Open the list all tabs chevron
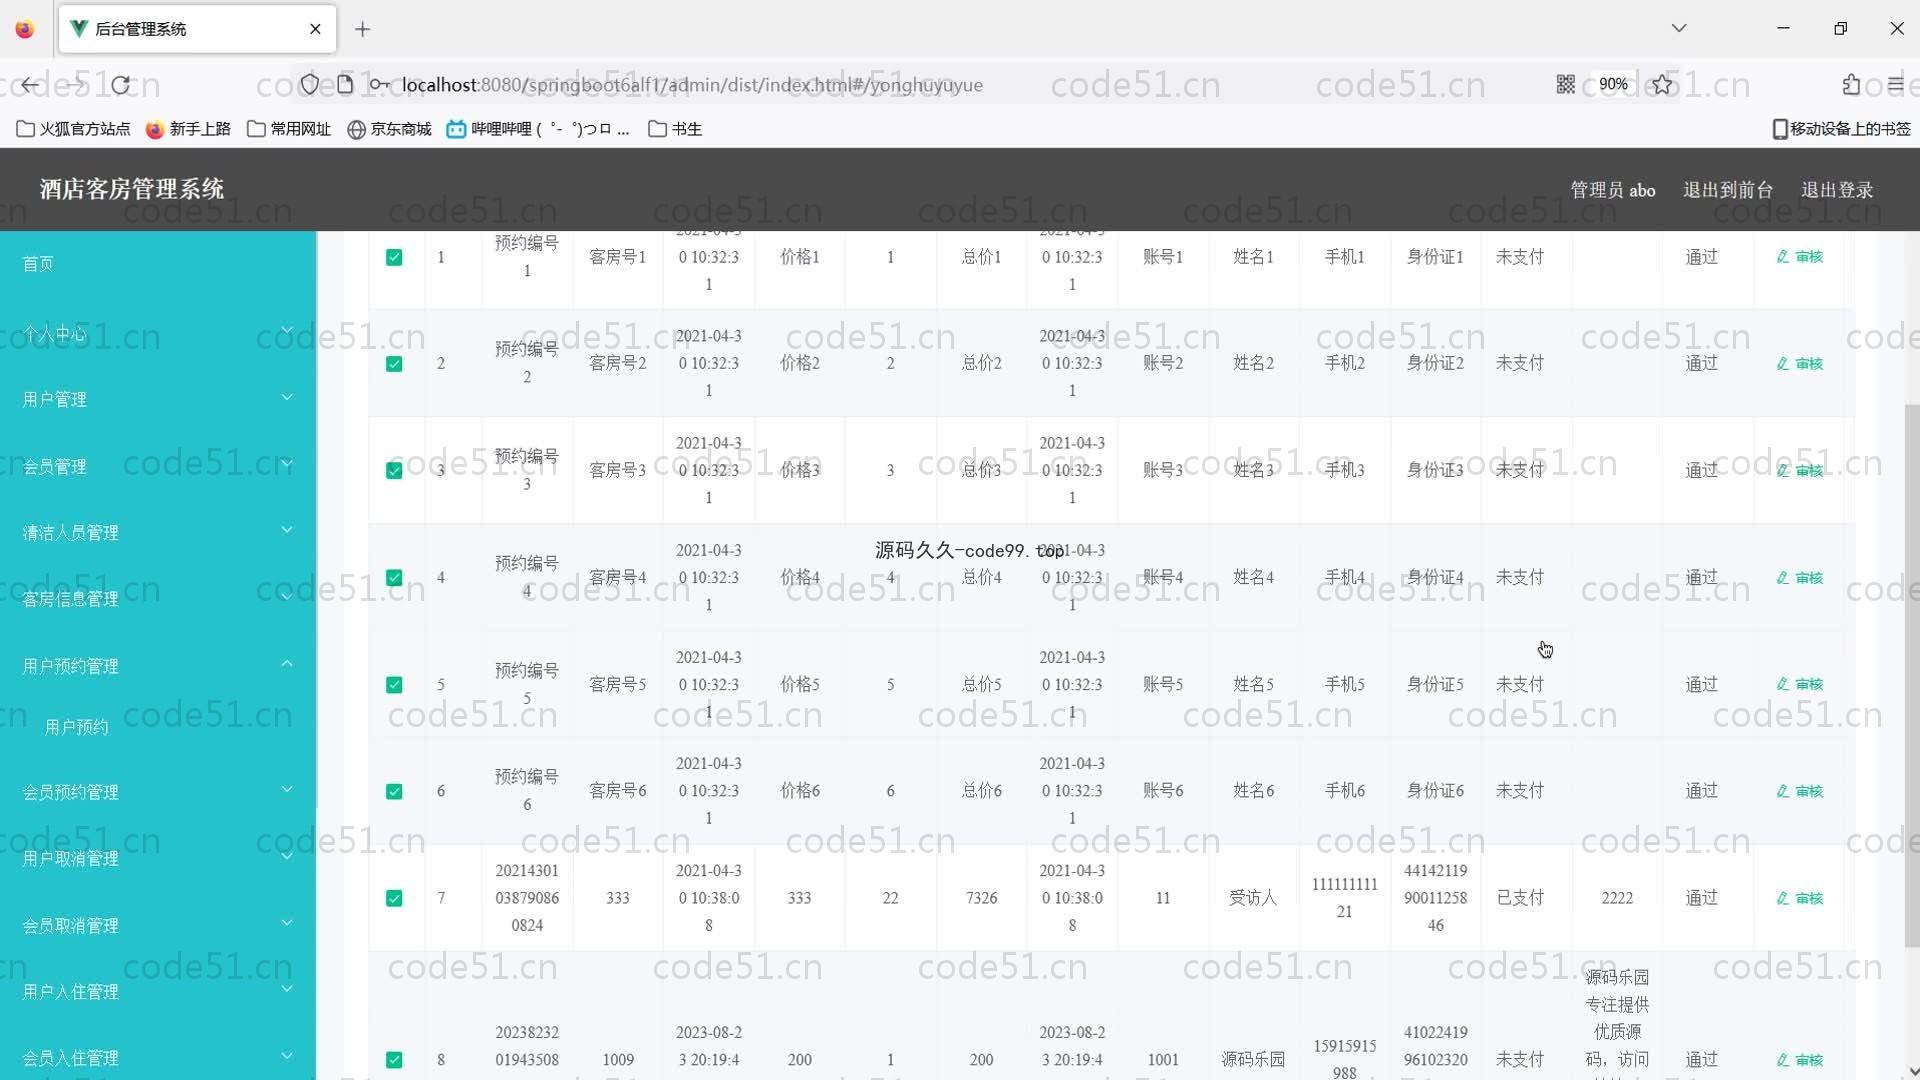The width and height of the screenshot is (1920, 1080). tap(1679, 28)
